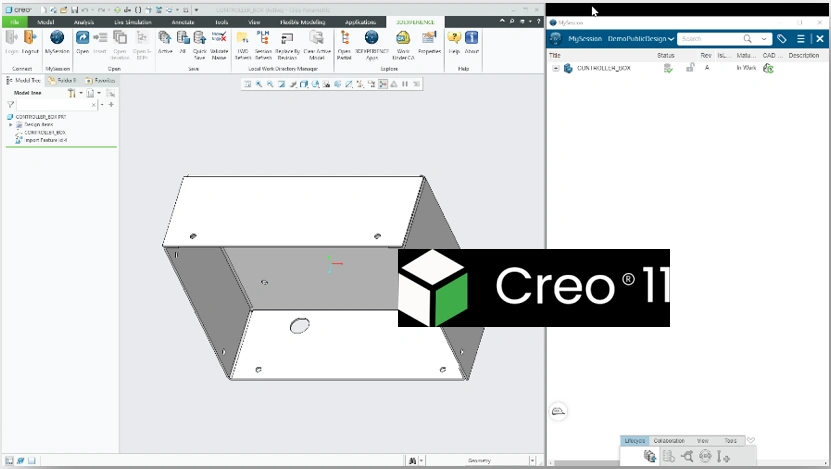Switch to the Applications ribbon tab

coord(360,22)
